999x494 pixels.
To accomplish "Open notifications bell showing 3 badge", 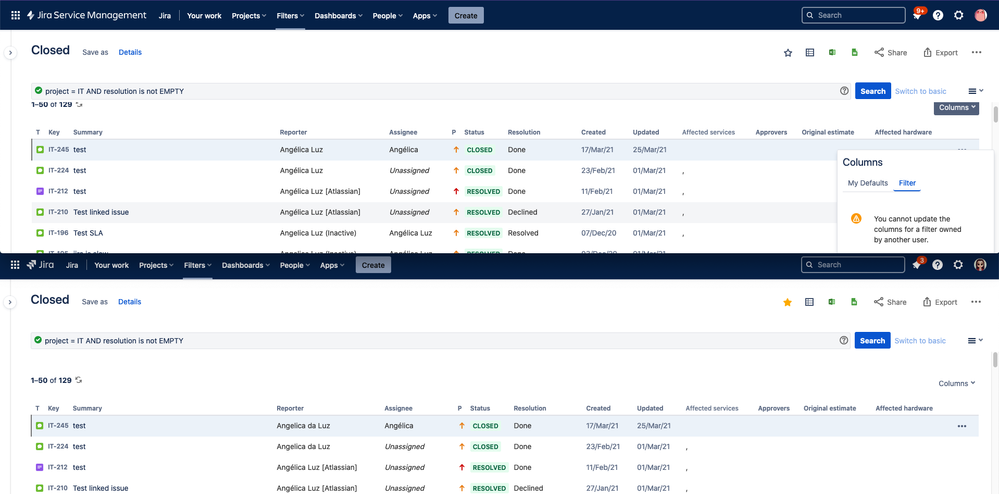I will pyautogui.click(x=917, y=265).
